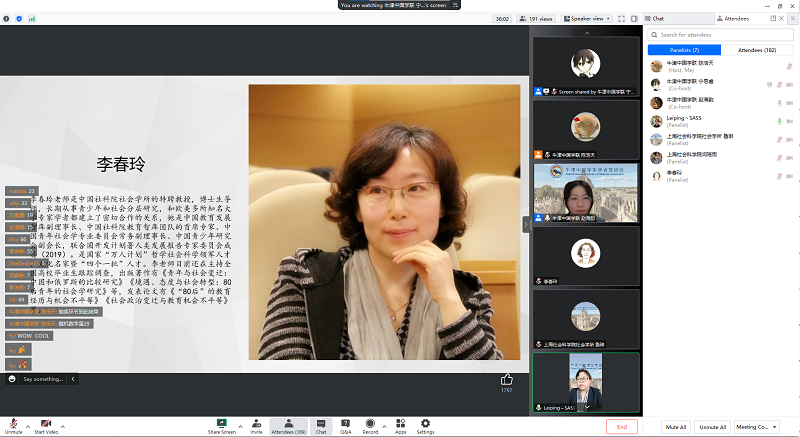This screenshot has width=800, height=437.
Task: Click the Search for attendees field
Action: (720, 35)
